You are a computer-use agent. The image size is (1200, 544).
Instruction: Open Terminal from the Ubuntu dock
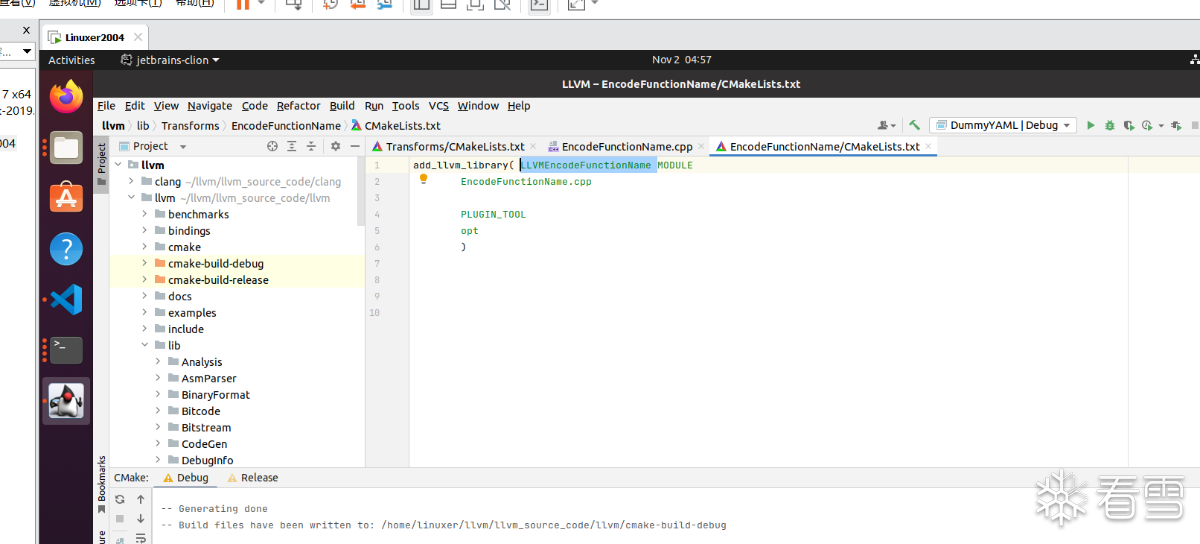pyautogui.click(x=66, y=349)
